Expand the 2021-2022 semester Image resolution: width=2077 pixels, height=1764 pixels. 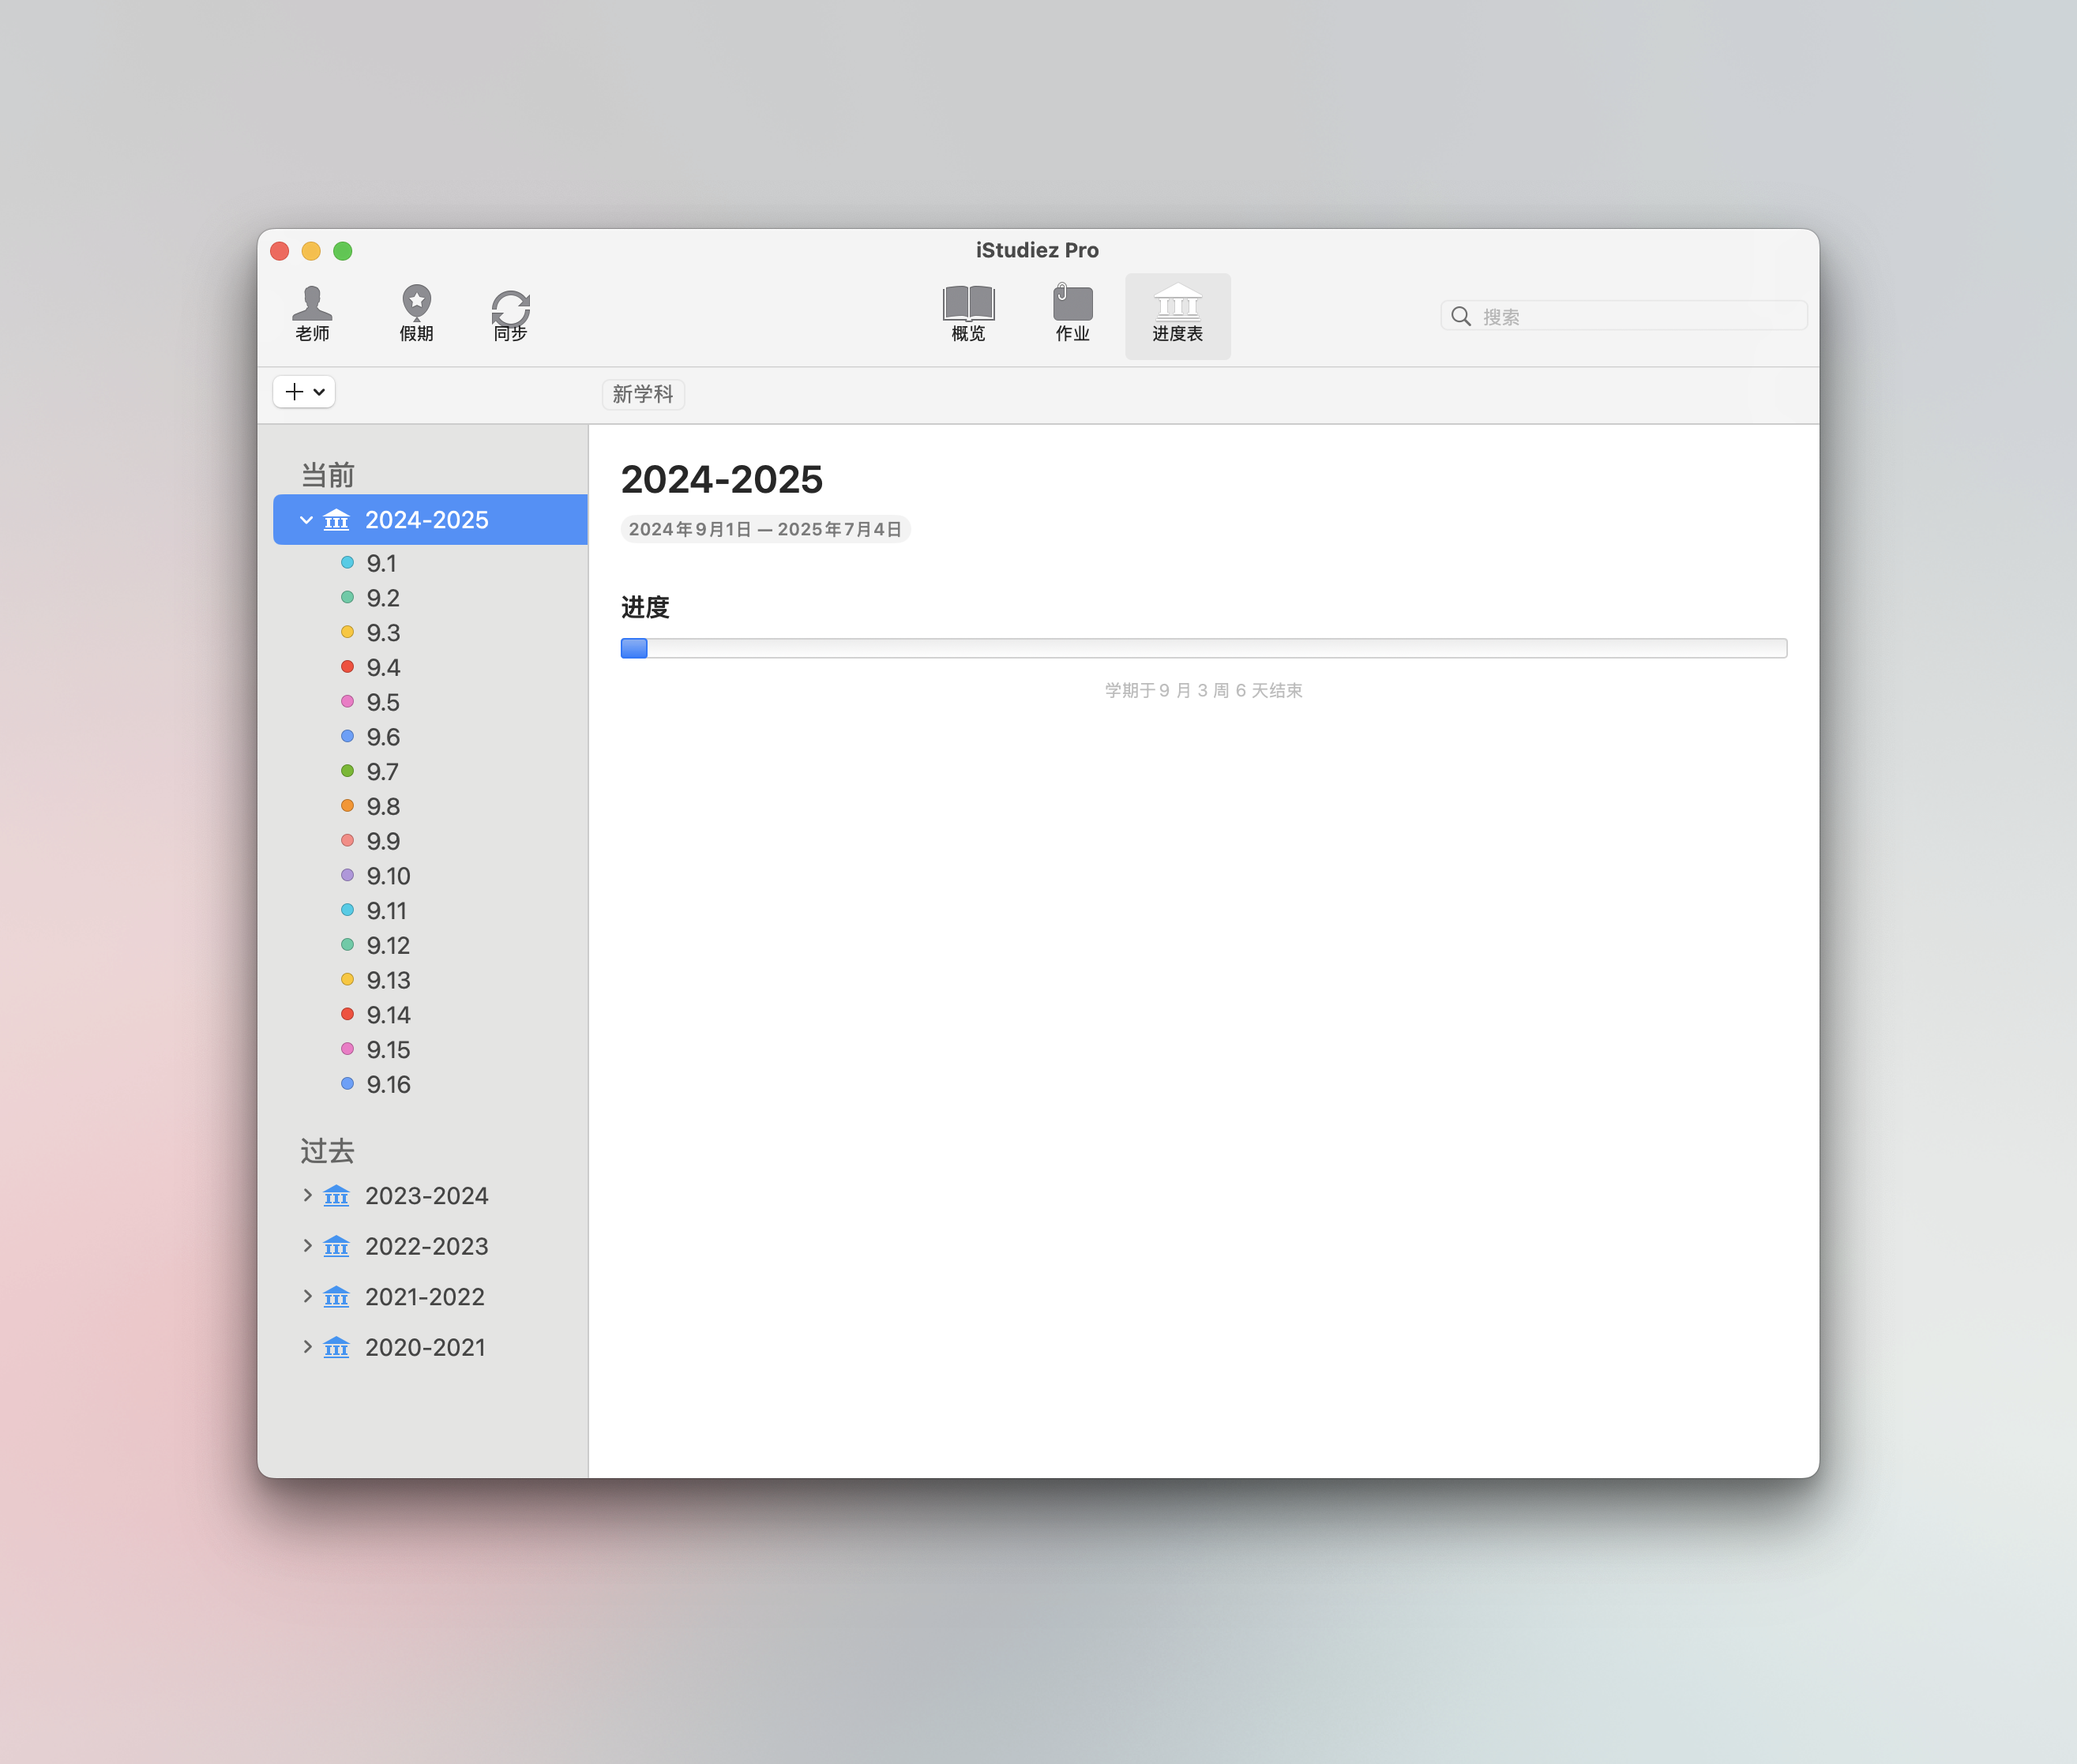click(x=307, y=1296)
